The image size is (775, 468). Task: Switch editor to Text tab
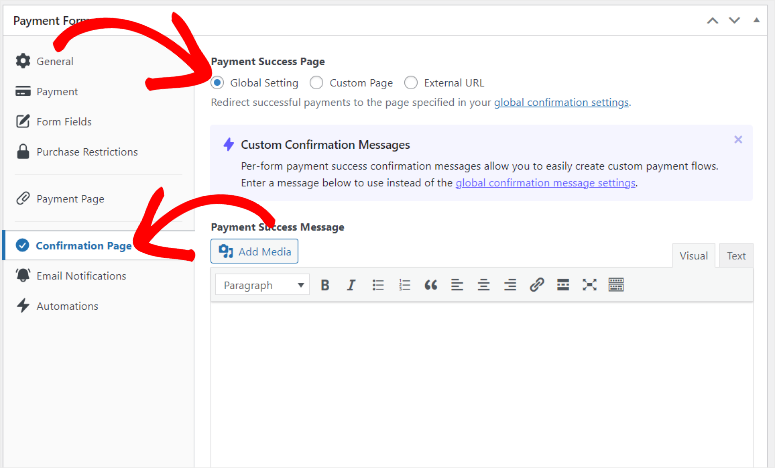tap(736, 256)
